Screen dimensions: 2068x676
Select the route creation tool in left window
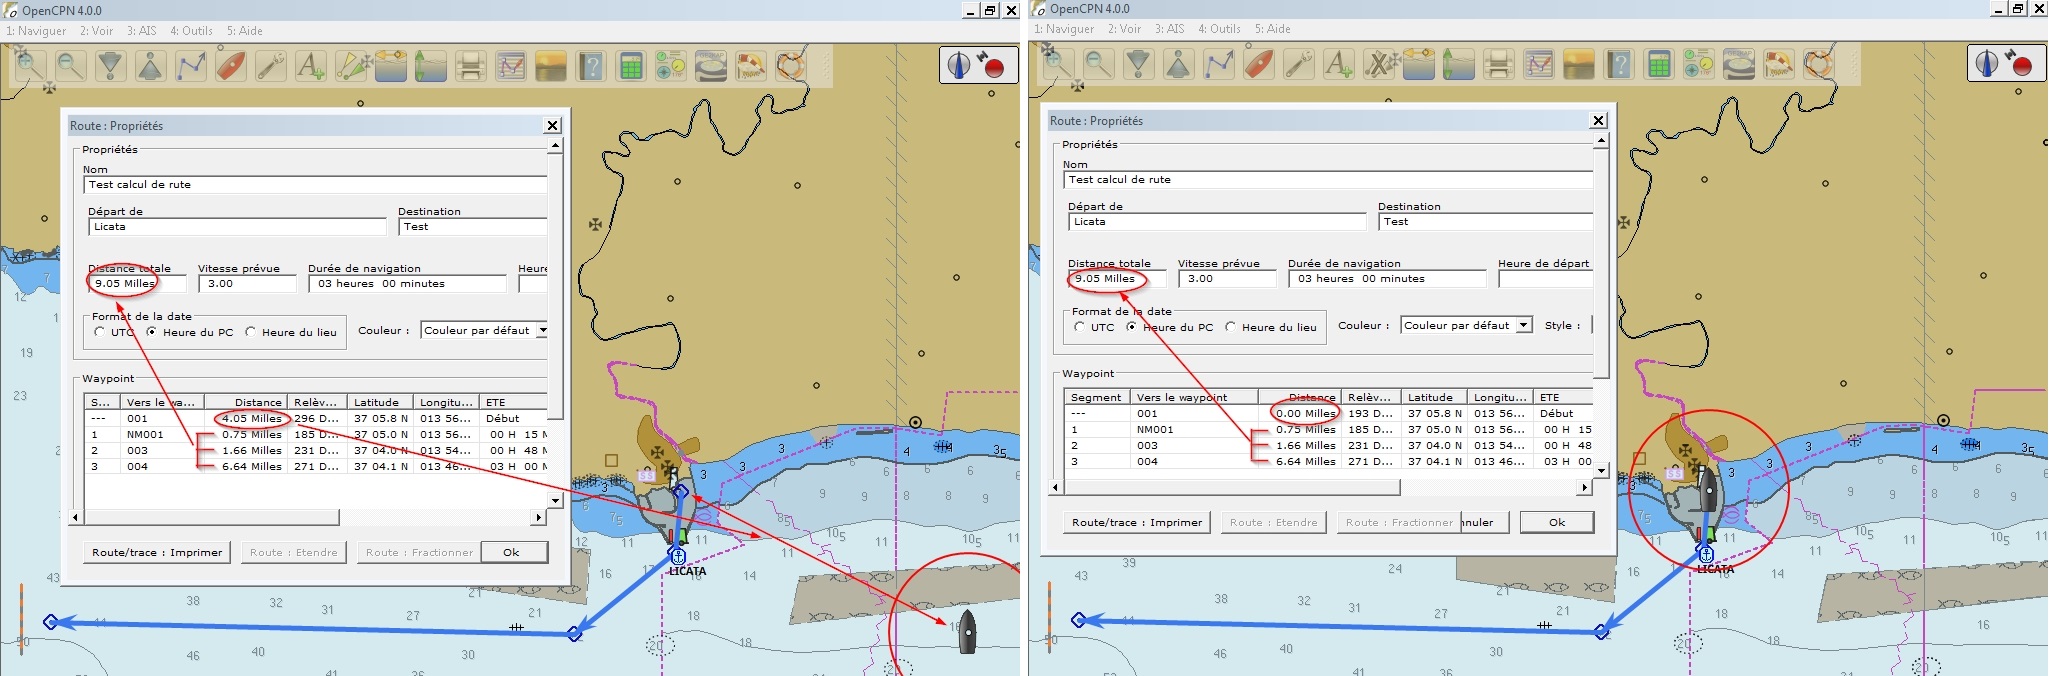pyautogui.click(x=190, y=66)
